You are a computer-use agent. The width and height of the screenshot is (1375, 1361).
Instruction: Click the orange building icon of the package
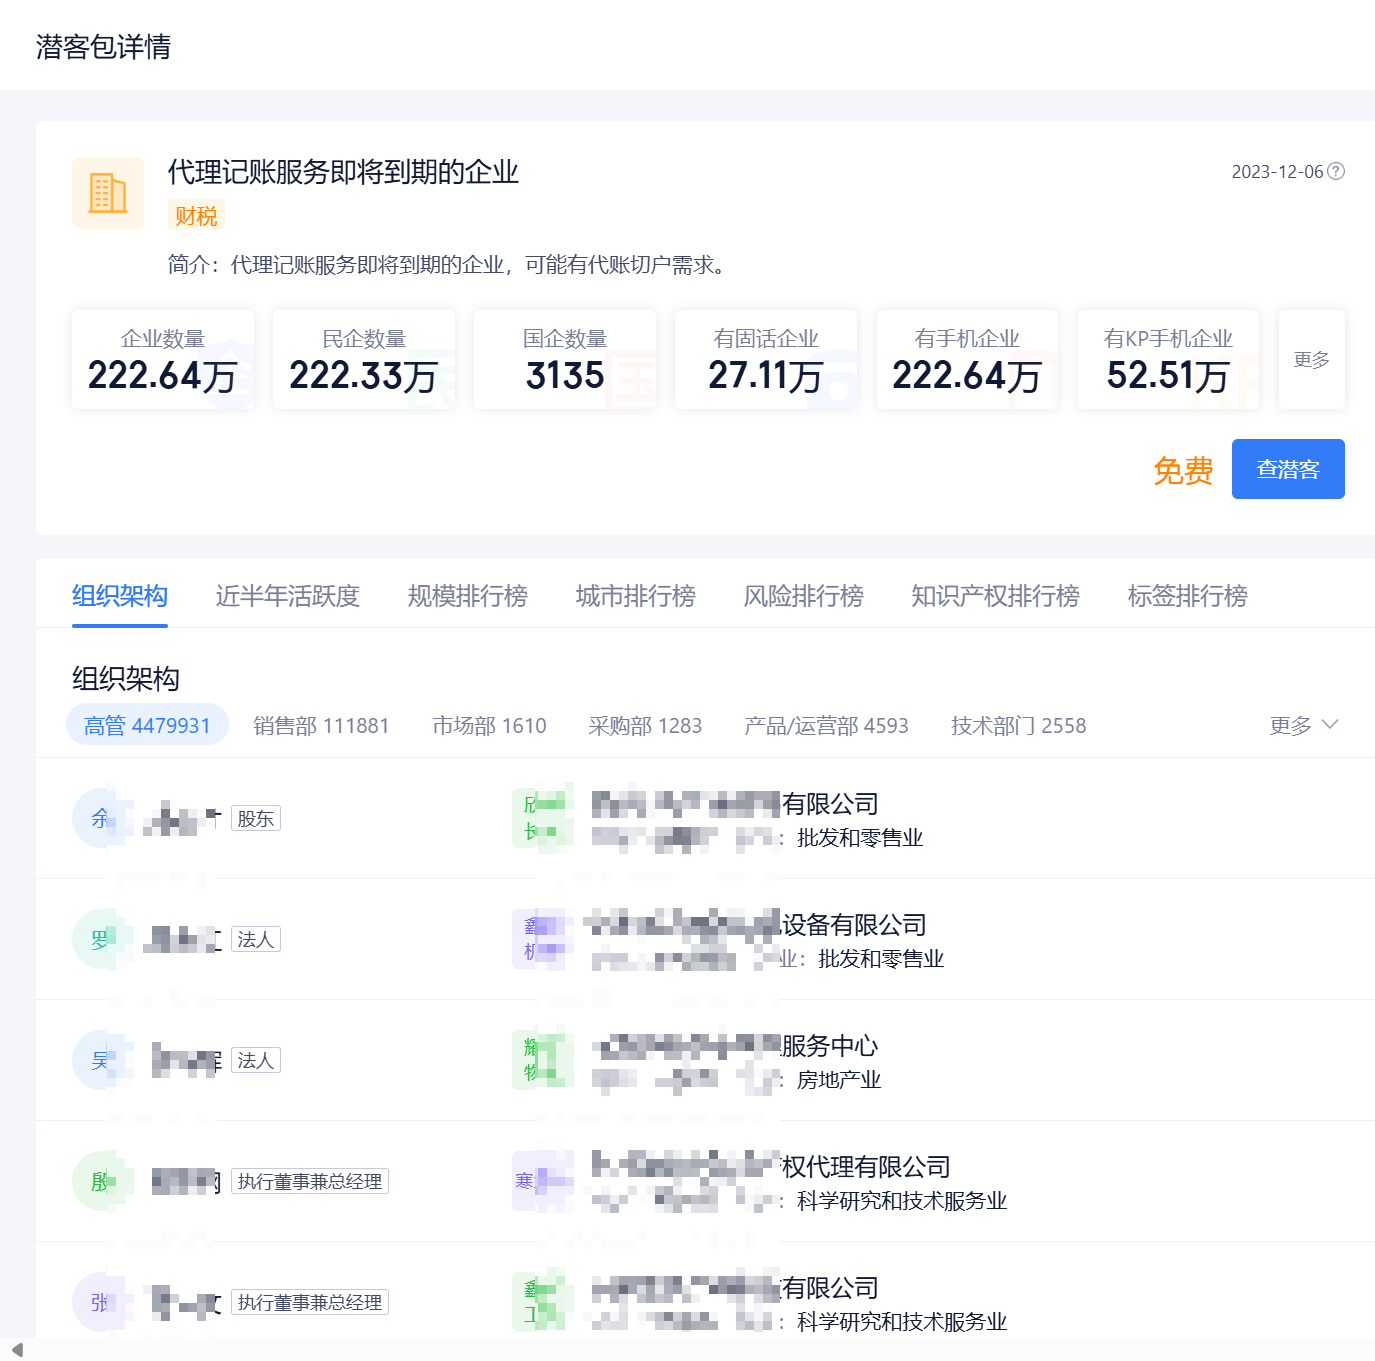[108, 193]
